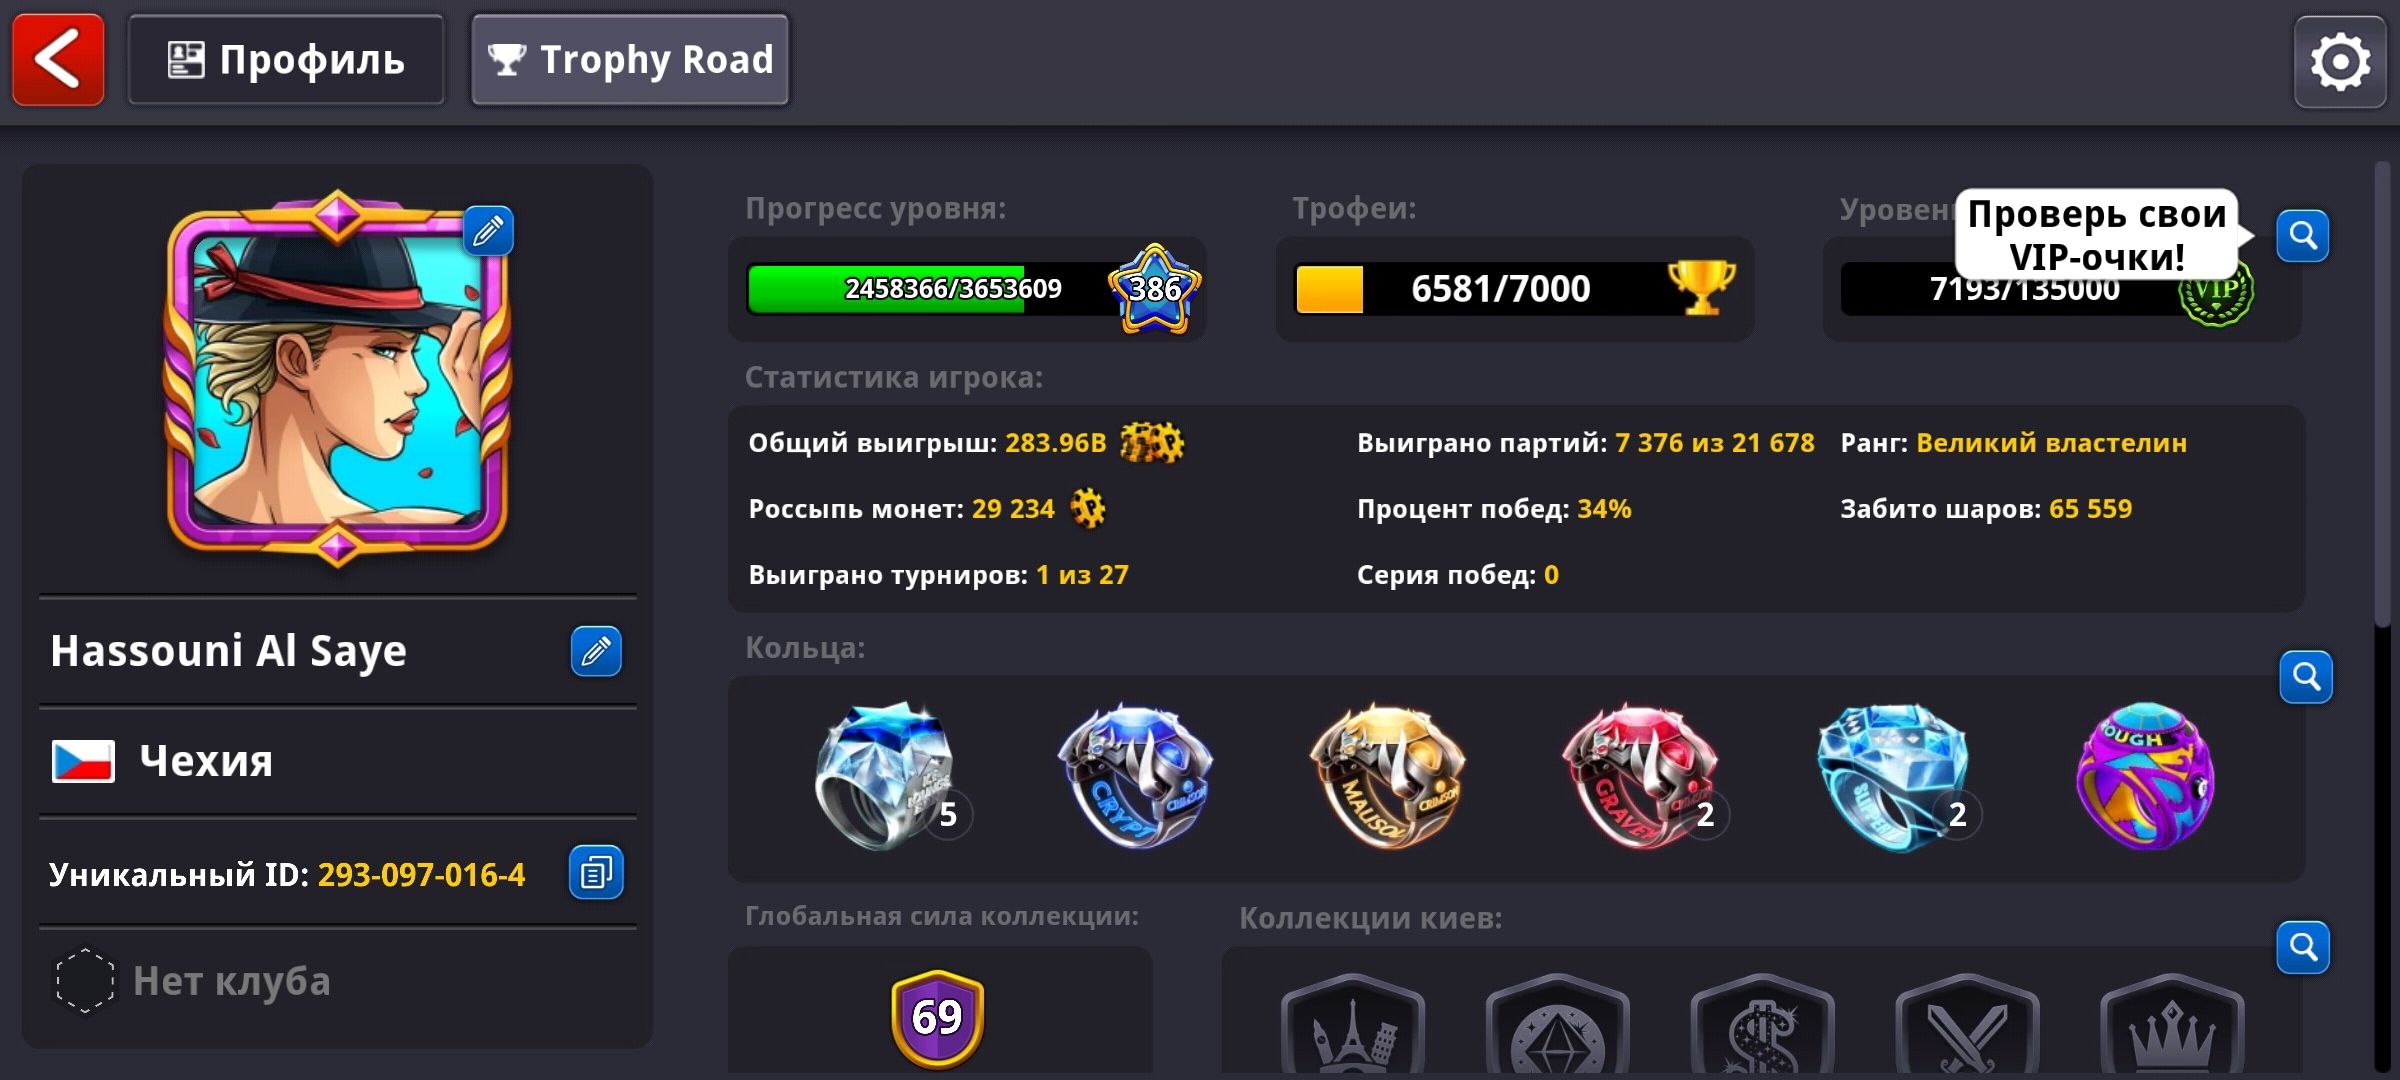Tap the collection power shield 69
The image size is (2400, 1080).
click(x=938, y=1018)
